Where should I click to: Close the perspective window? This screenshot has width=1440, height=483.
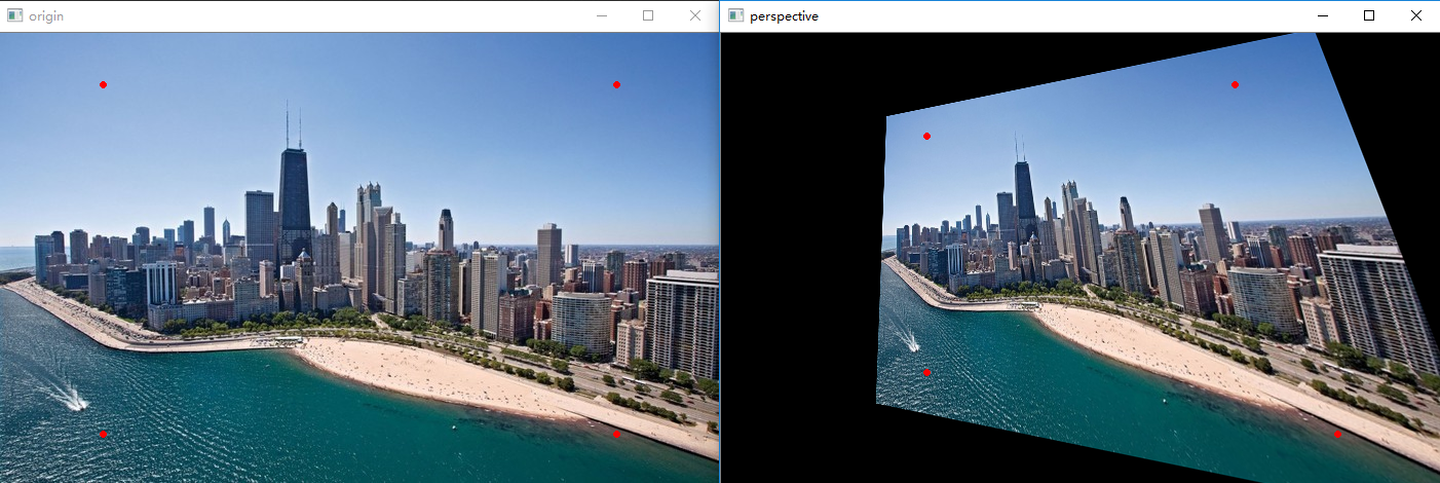[1416, 16]
